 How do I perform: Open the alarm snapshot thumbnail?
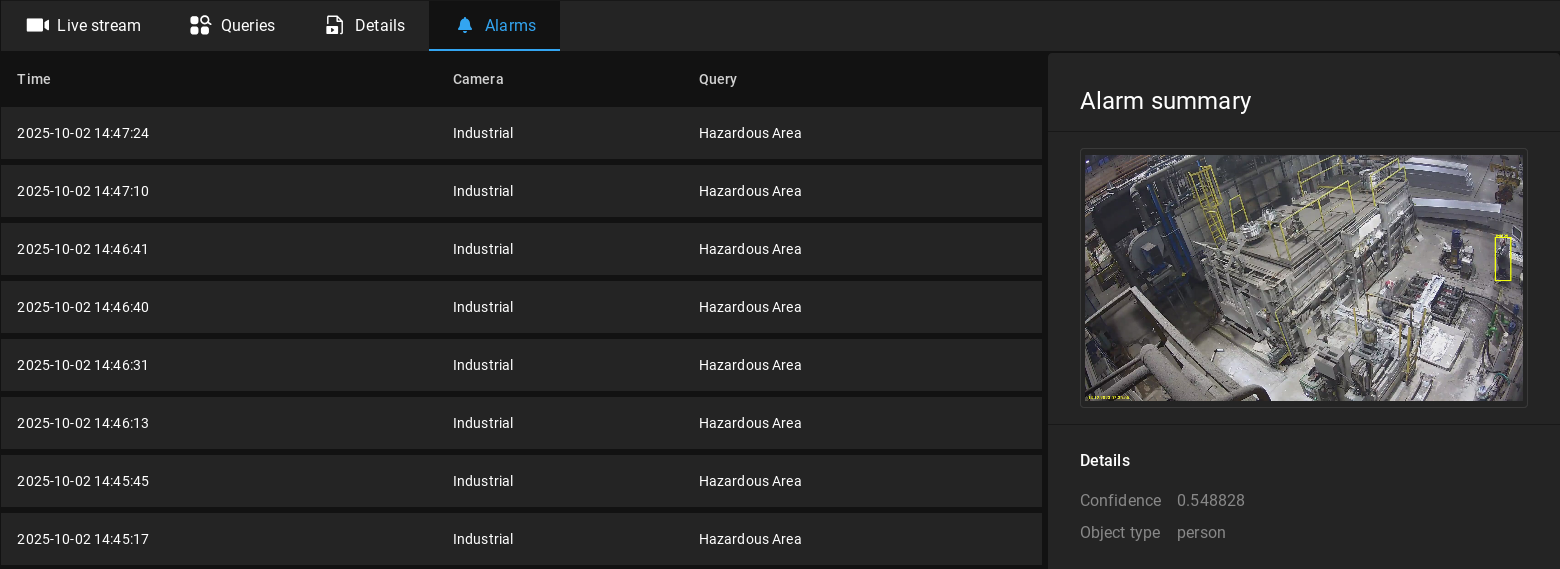tap(1303, 277)
